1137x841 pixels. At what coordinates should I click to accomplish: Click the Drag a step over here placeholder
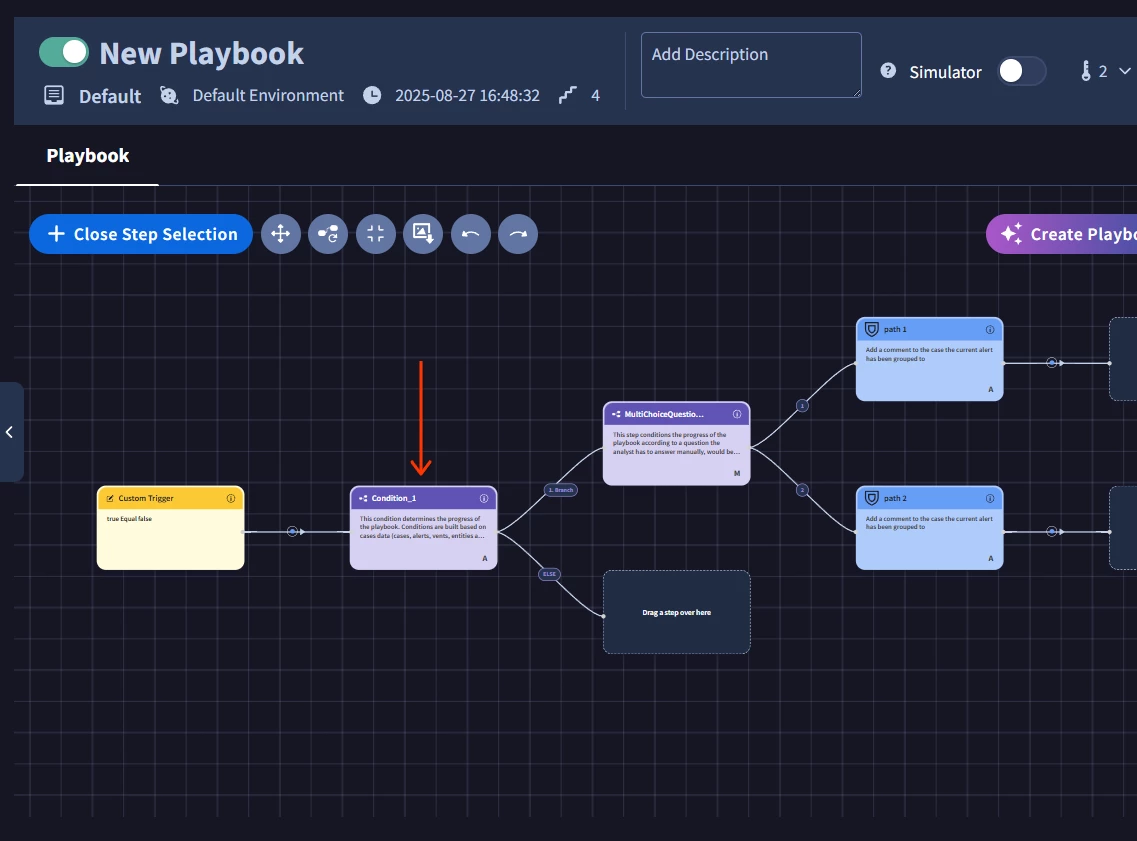tap(677, 612)
